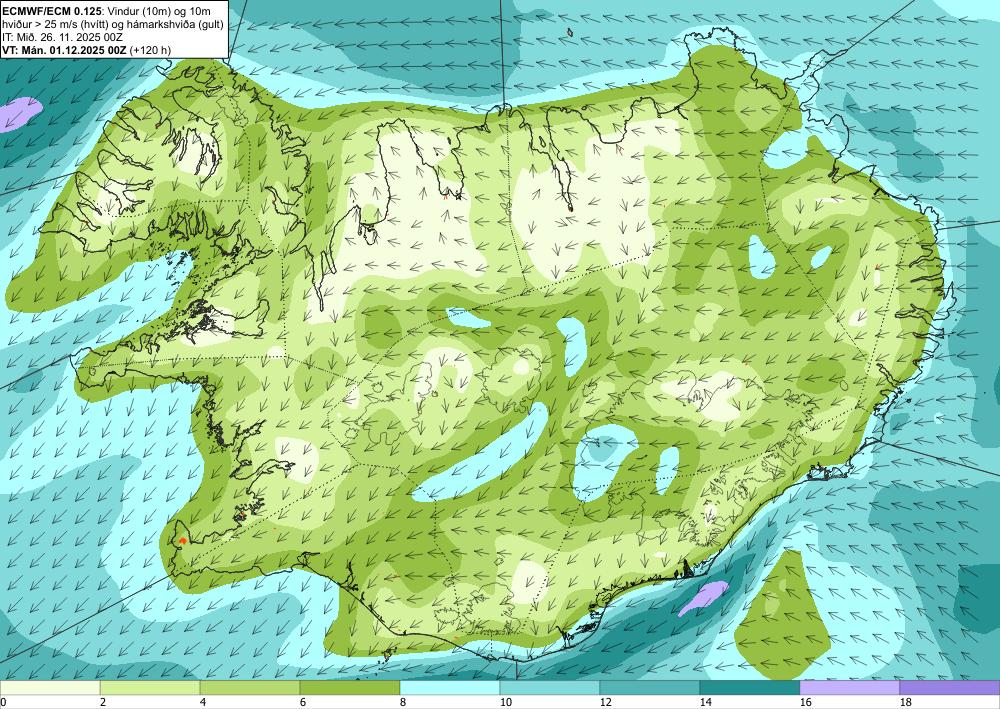Click the 6–8 m/s dark green legend swatch
The height and width of the screenshot is (709, 1000).
350,688
